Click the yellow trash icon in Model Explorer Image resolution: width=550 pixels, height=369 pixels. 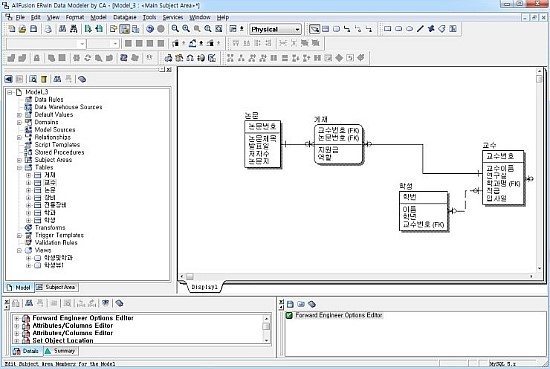tap(44, 79)
